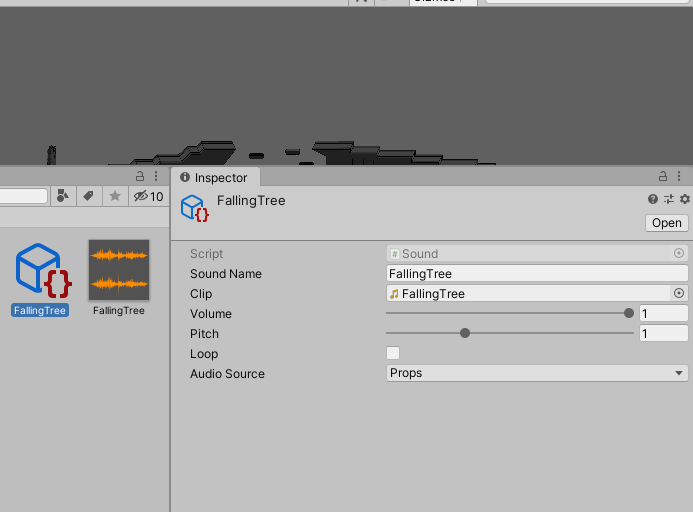The width and height of the screenshot is (693, 512).
Task: Toggle the Project panel lock icon
Action: (x=140, y=176)
